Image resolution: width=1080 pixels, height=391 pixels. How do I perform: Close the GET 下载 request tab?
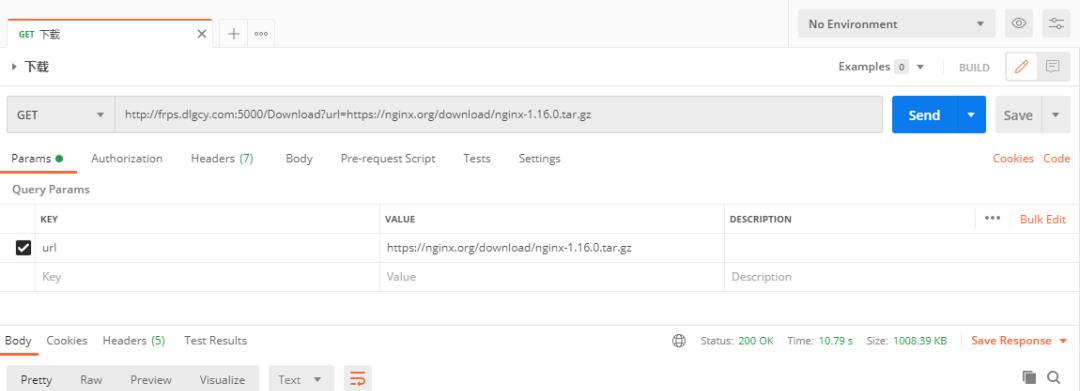tap(201, 34)
